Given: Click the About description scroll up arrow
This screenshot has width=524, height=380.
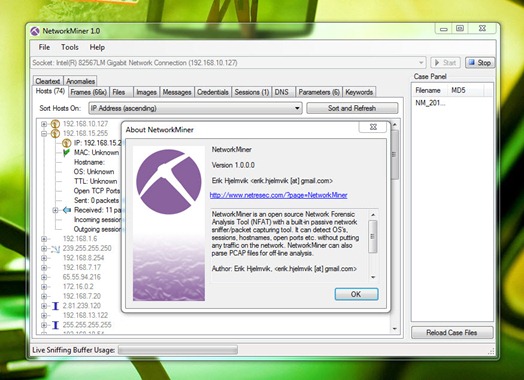Looking at the screenshot, I should click(373, 215).
